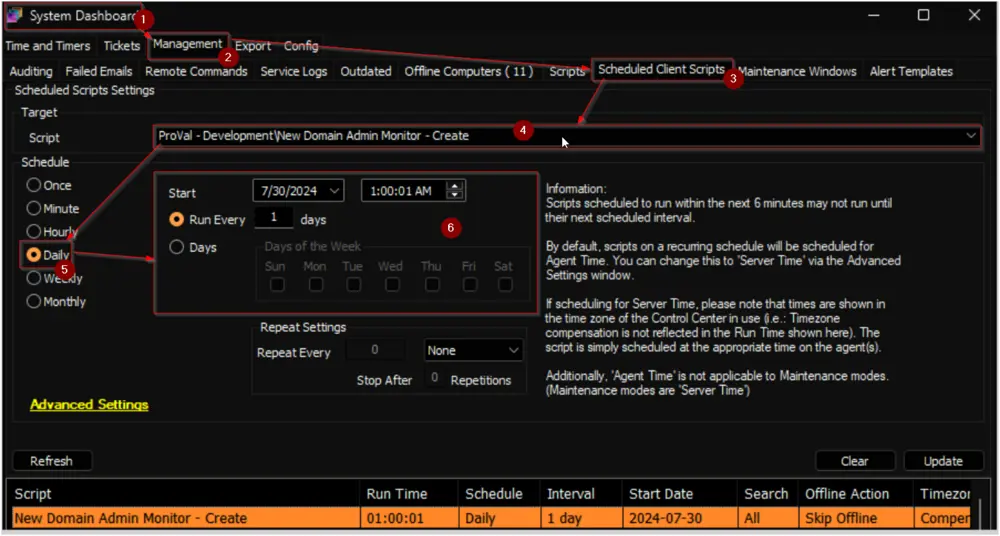Viewport: 1000px width, 536px height.
Task: Click the Run Every days number field
Action: [274, 218]
